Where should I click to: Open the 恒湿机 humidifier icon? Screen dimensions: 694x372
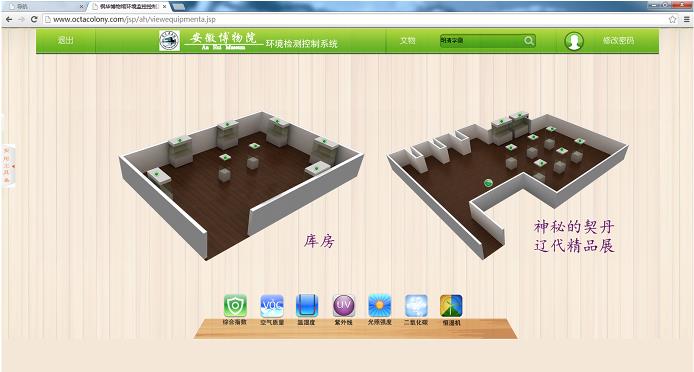pos(451,306)
